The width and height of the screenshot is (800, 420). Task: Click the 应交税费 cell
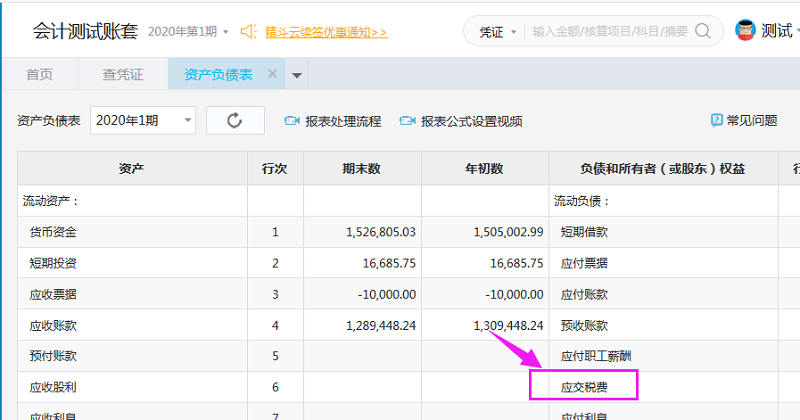click(x=584, y=386)
